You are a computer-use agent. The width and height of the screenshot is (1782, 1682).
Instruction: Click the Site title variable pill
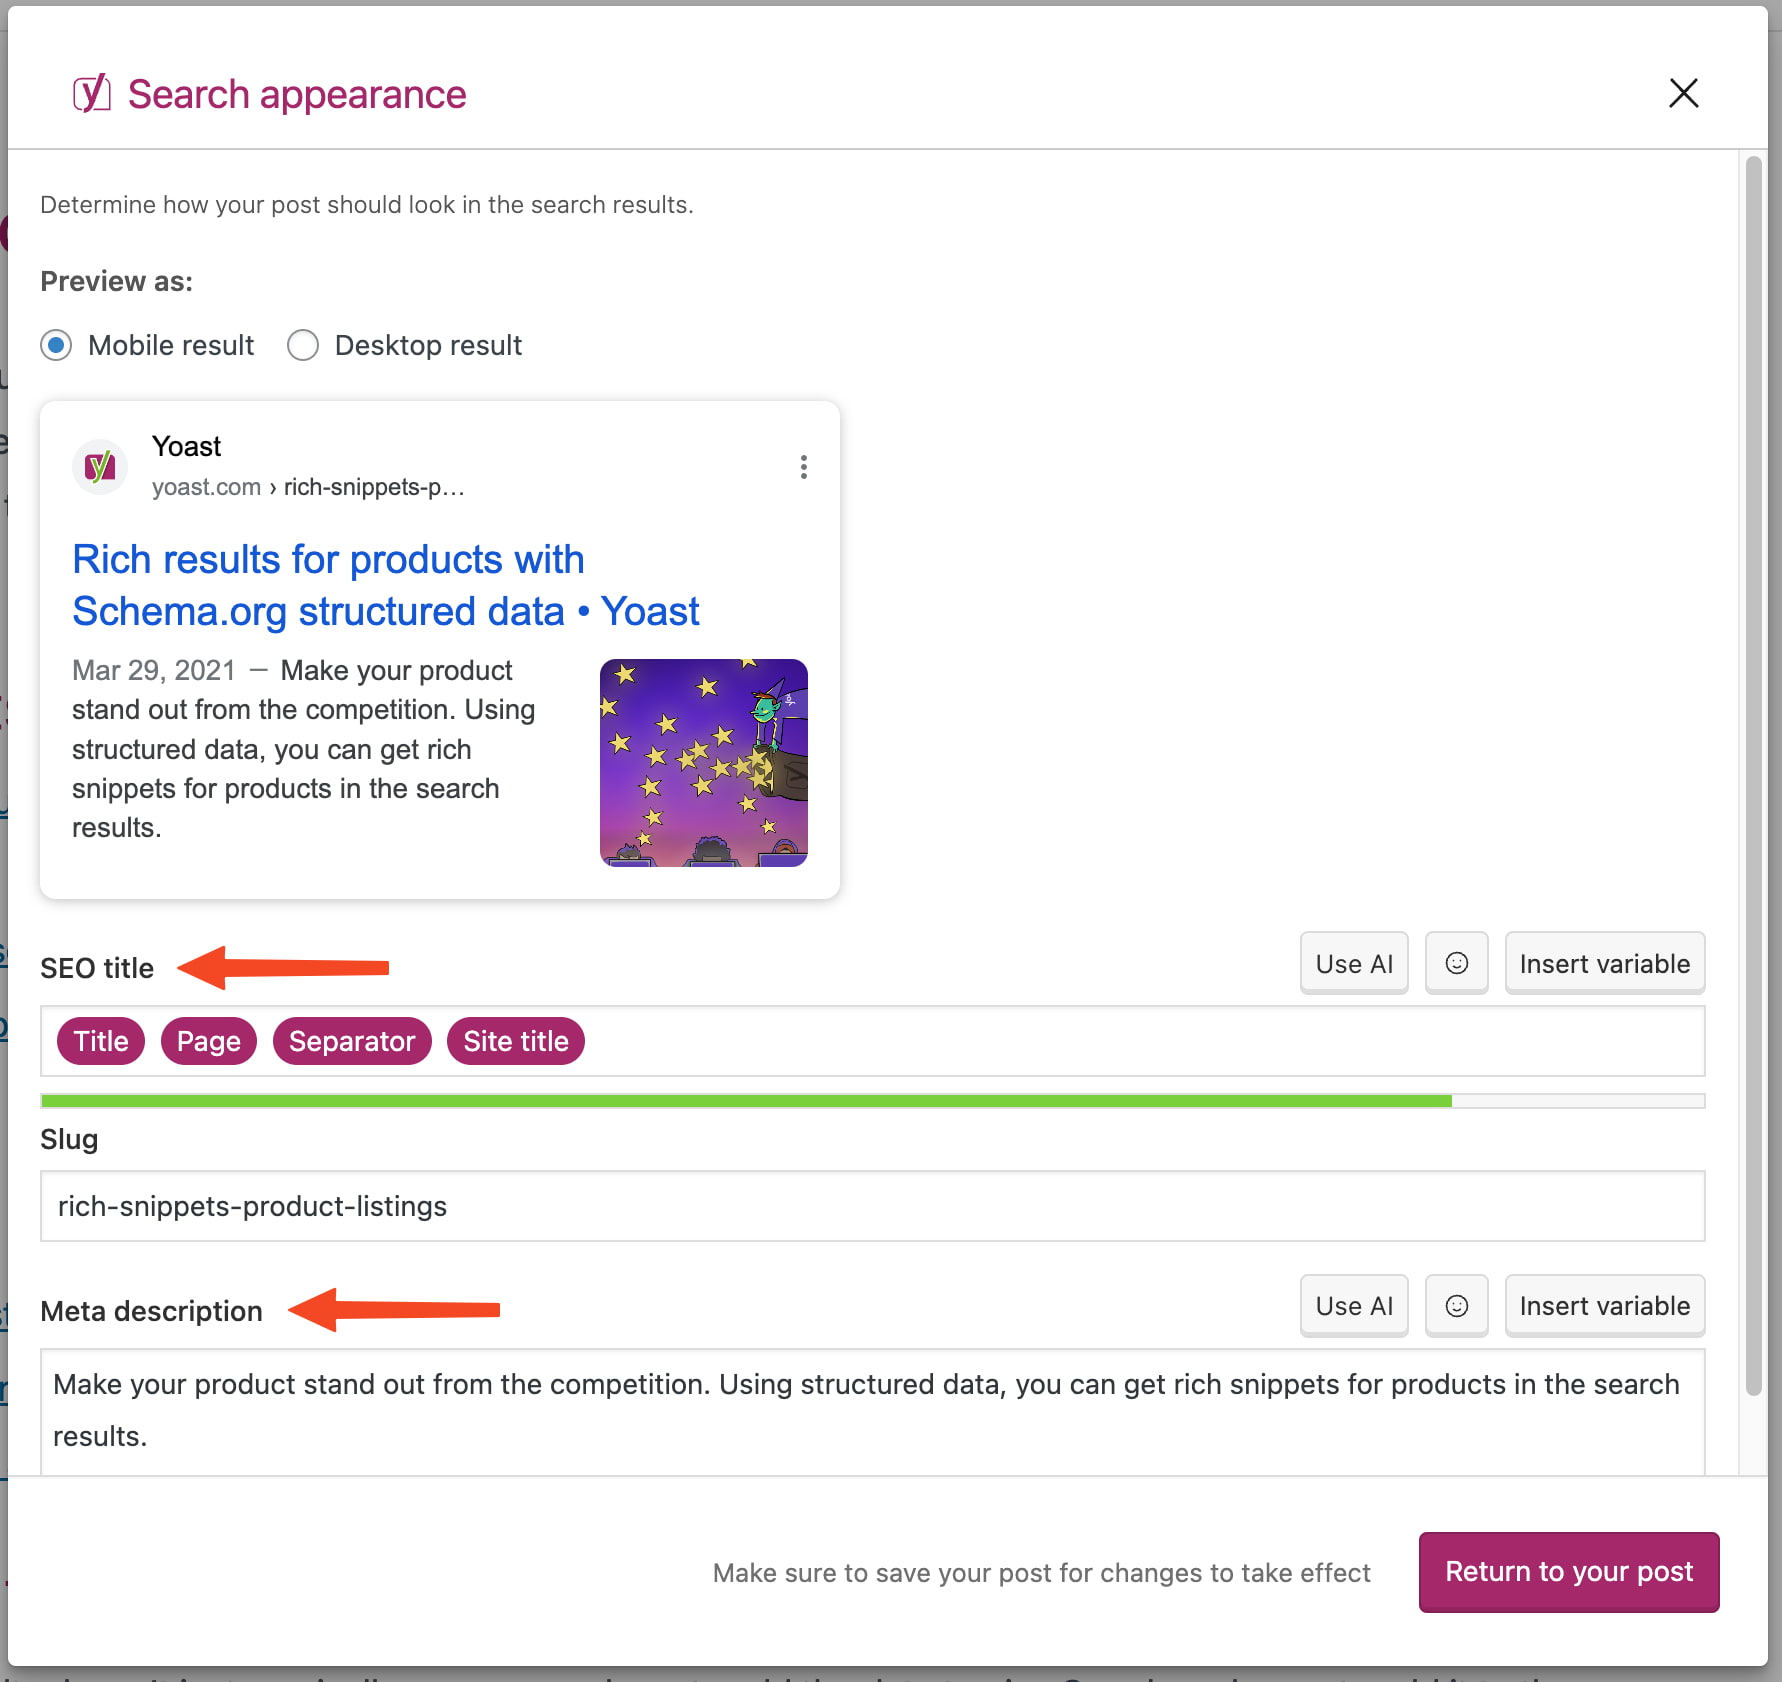(515, 1040)
